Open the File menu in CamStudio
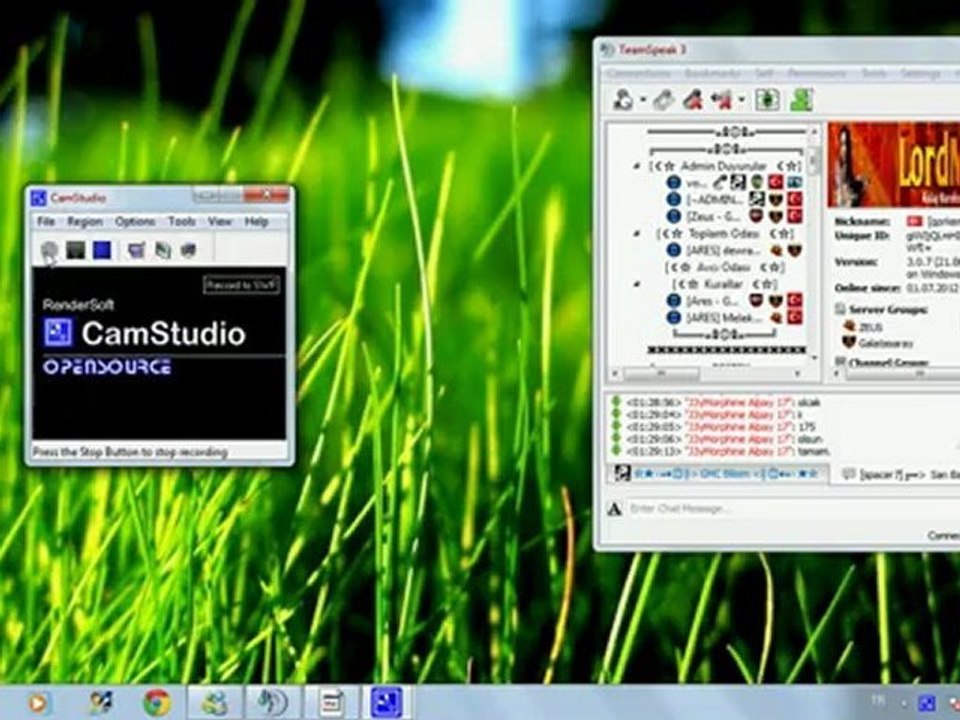This screenshot has width=960, height=720. pos(46,221)
